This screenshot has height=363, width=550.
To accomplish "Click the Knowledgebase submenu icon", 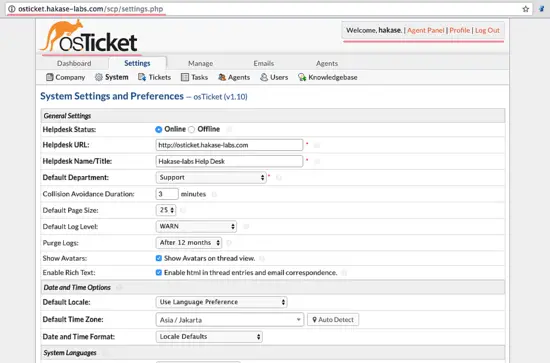I will 302,77.
